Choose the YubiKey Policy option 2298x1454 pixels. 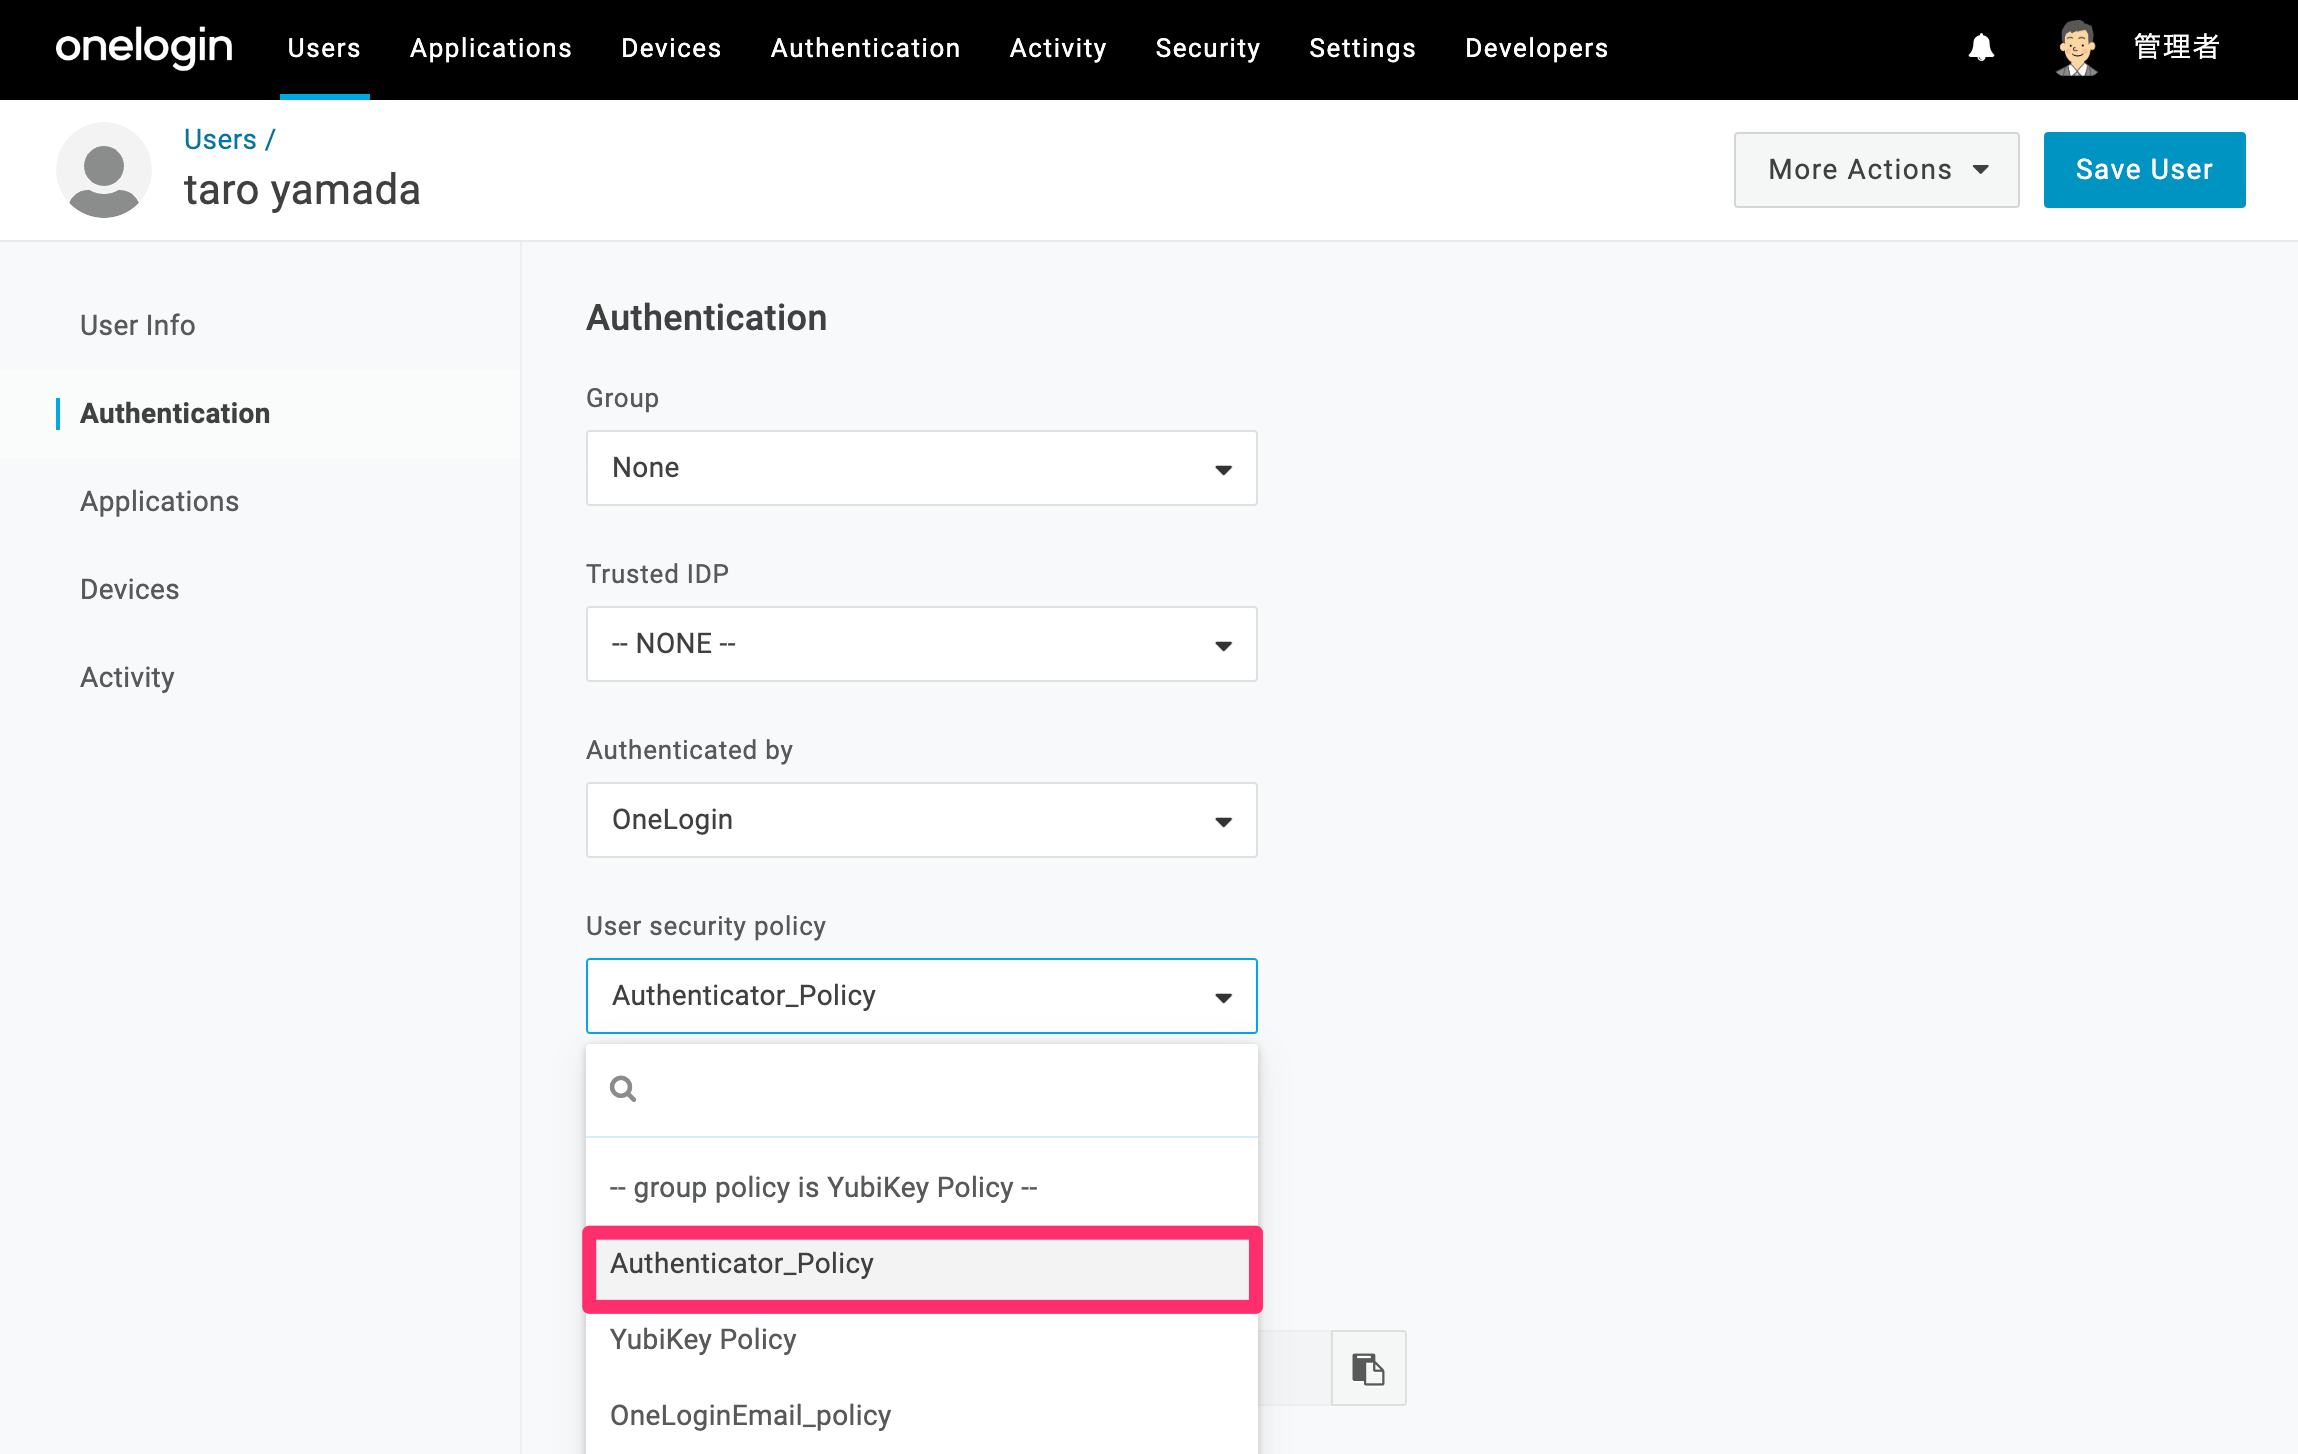(x=921, y=1340)
